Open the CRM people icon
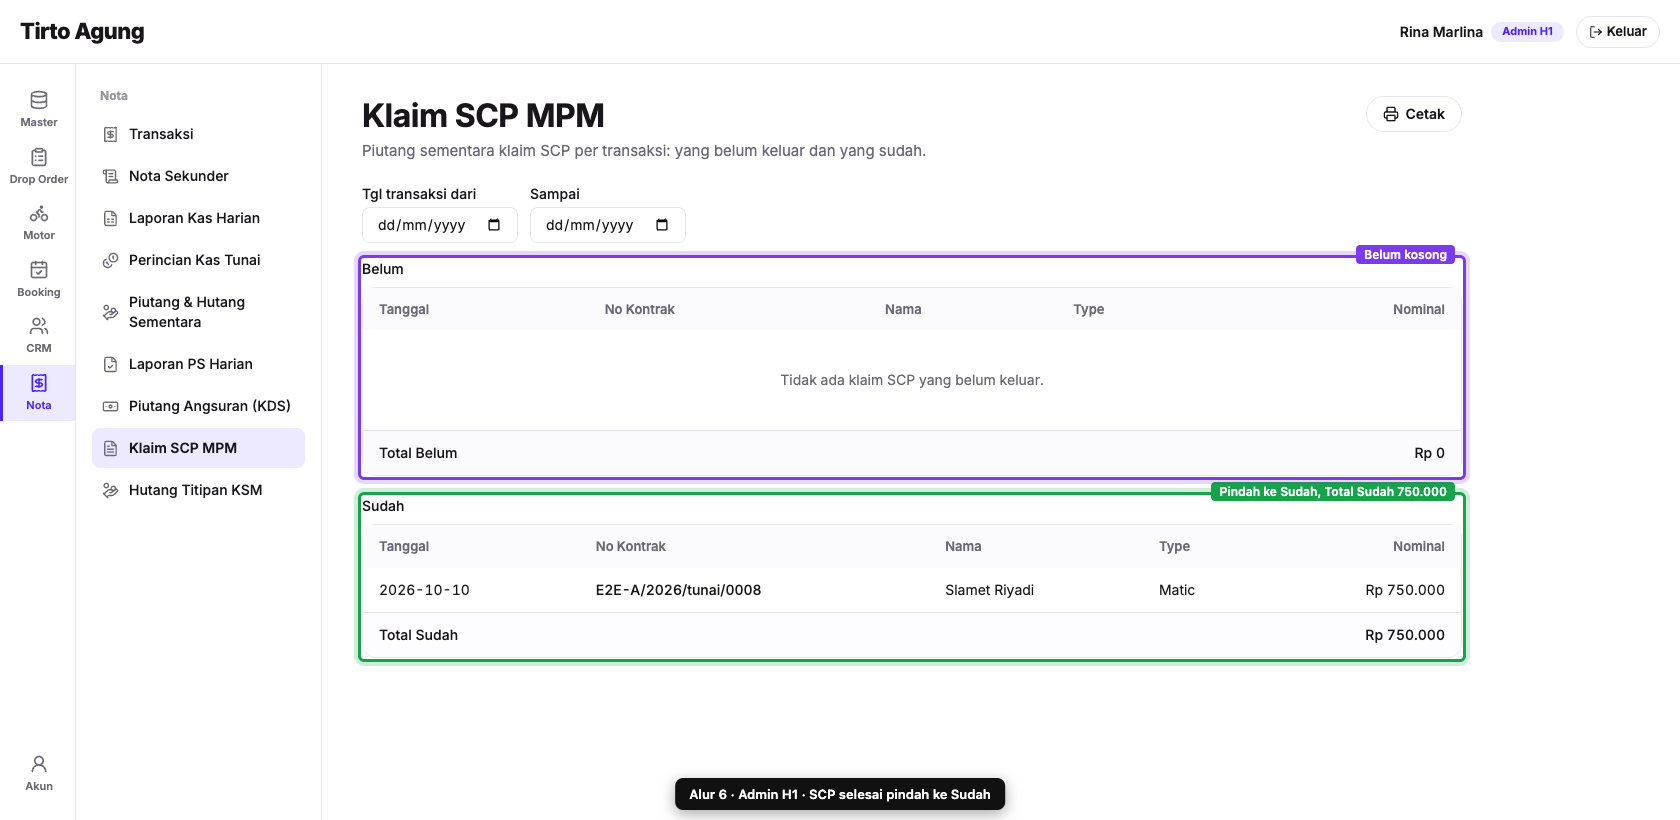1680x820 pixels. [x=39, y=326]
